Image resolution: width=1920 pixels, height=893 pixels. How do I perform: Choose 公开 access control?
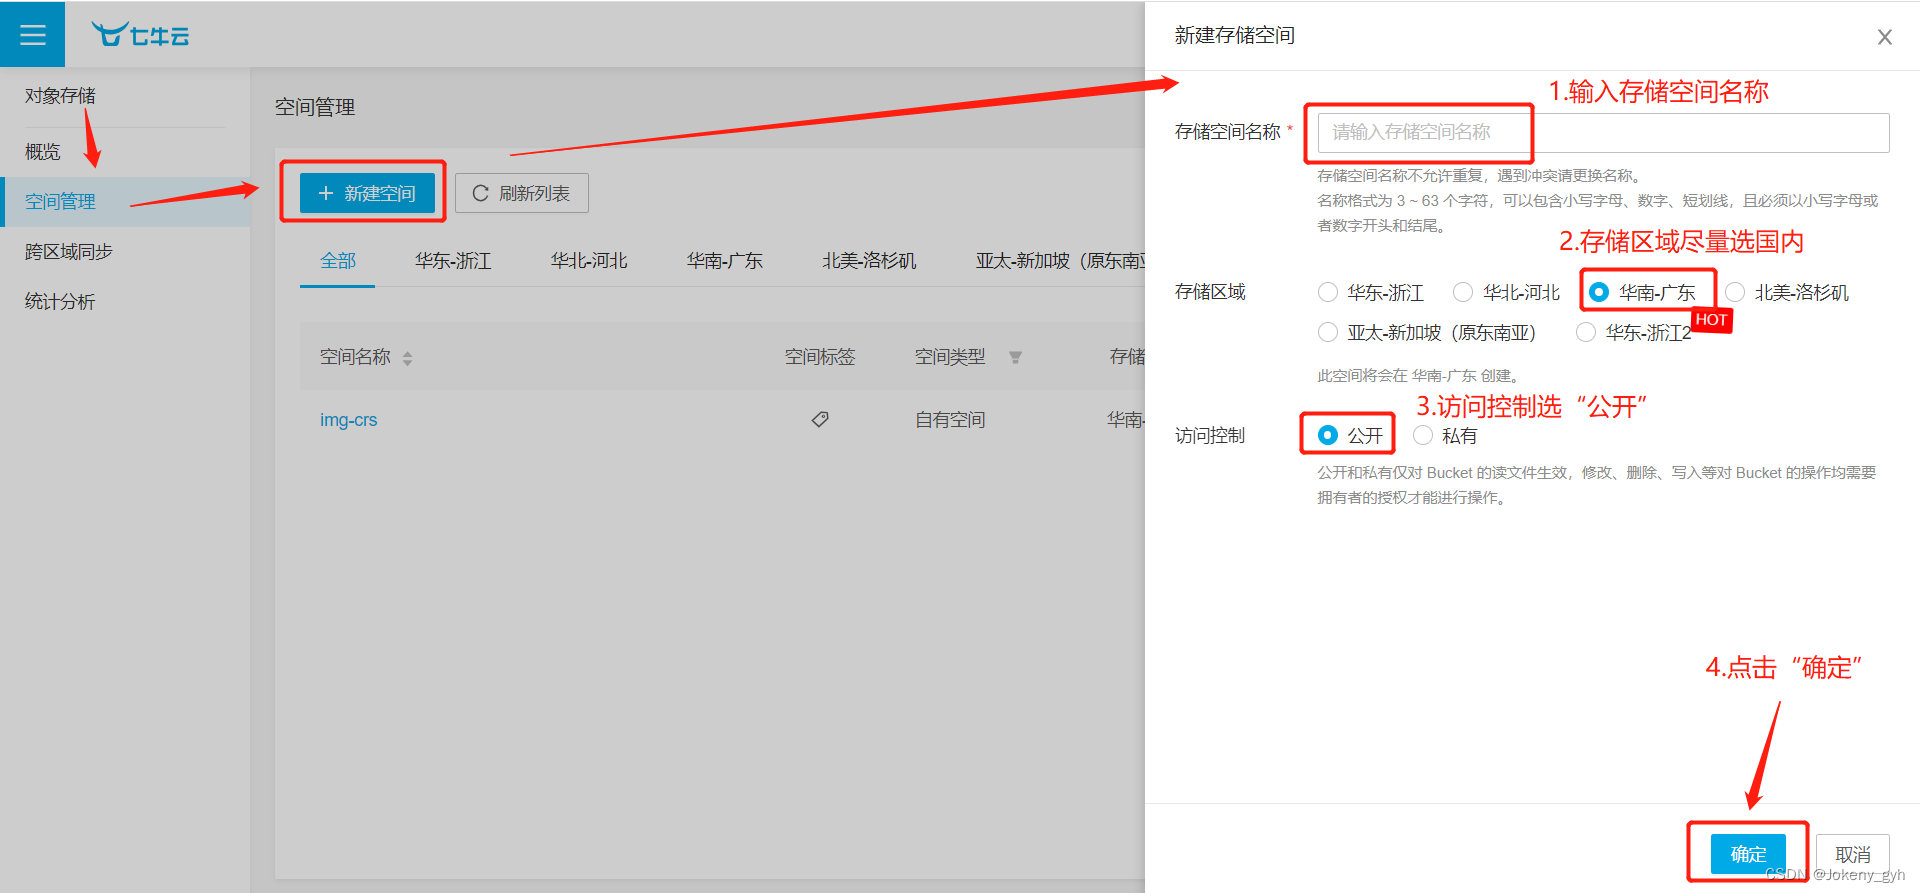point(1328,435)
